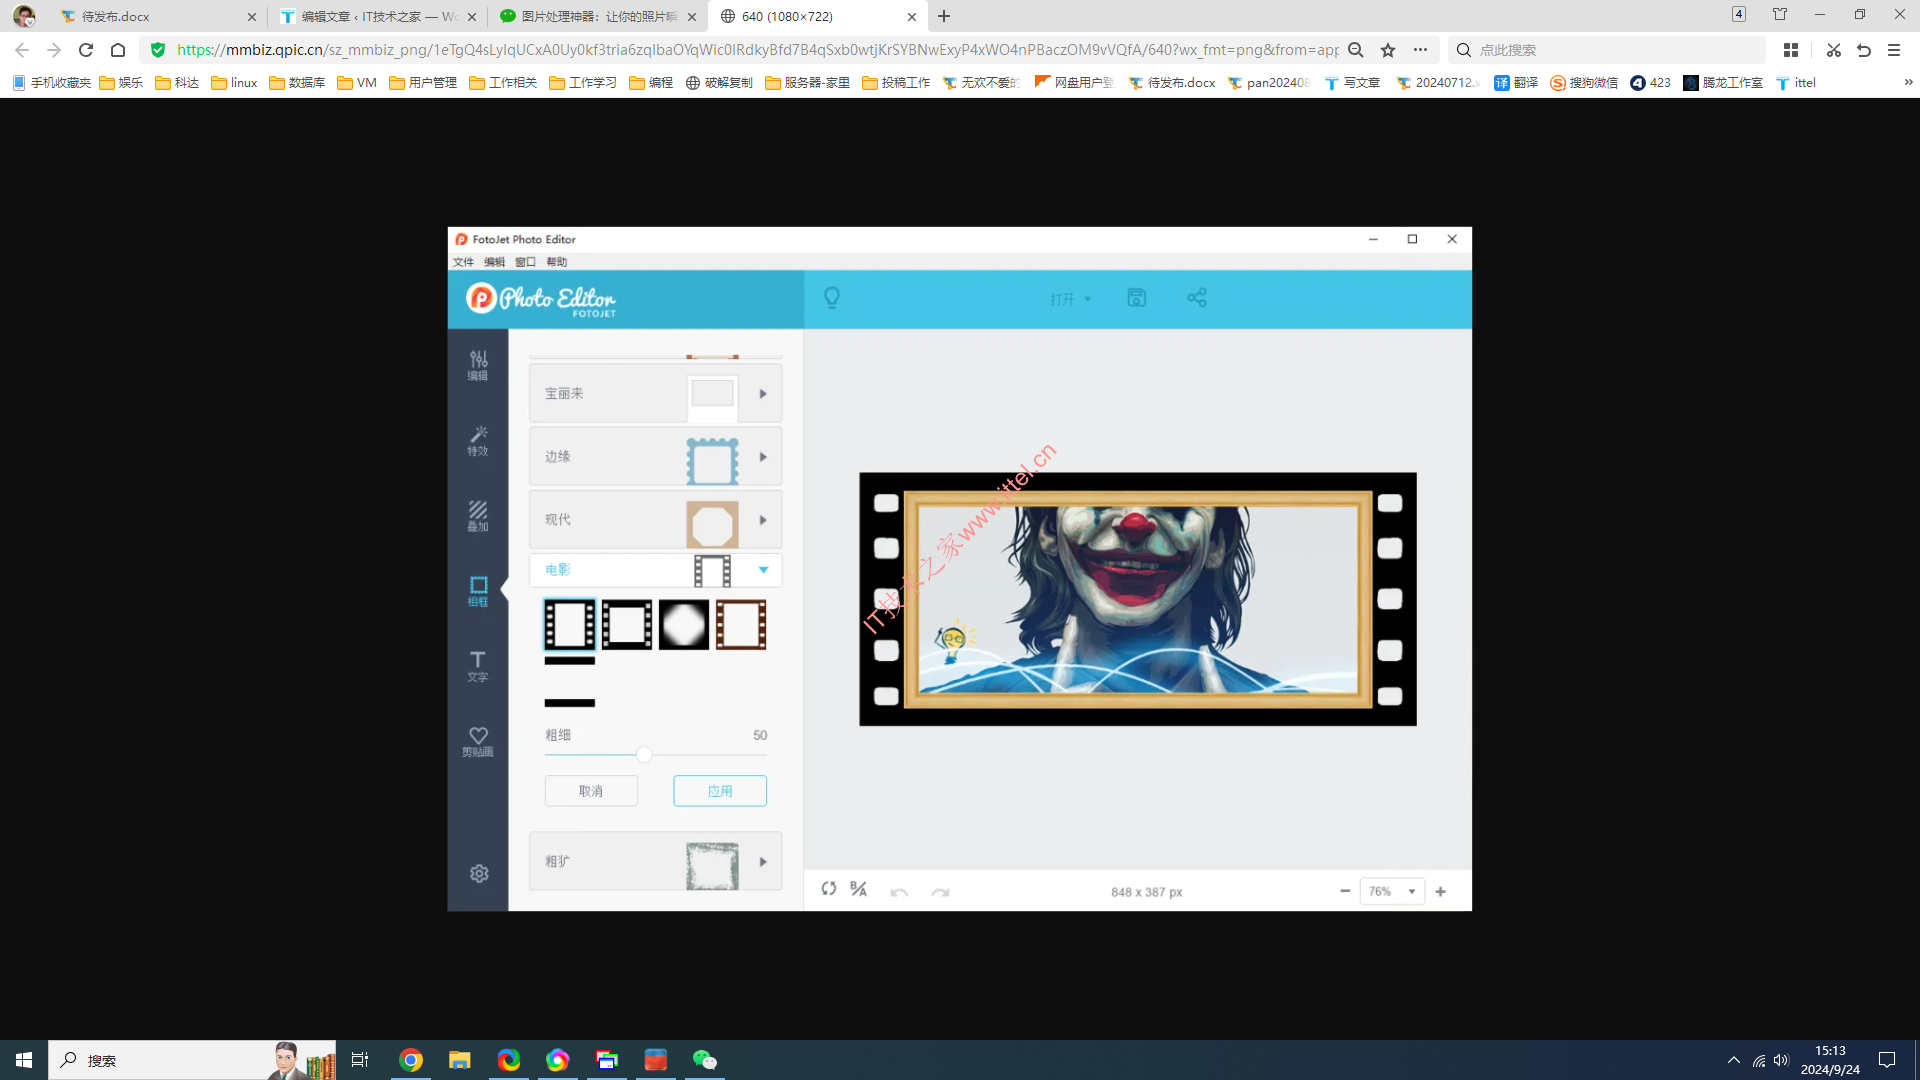
Task: Open the 帮助 menu in FotoJet
Action: [556, 262]
